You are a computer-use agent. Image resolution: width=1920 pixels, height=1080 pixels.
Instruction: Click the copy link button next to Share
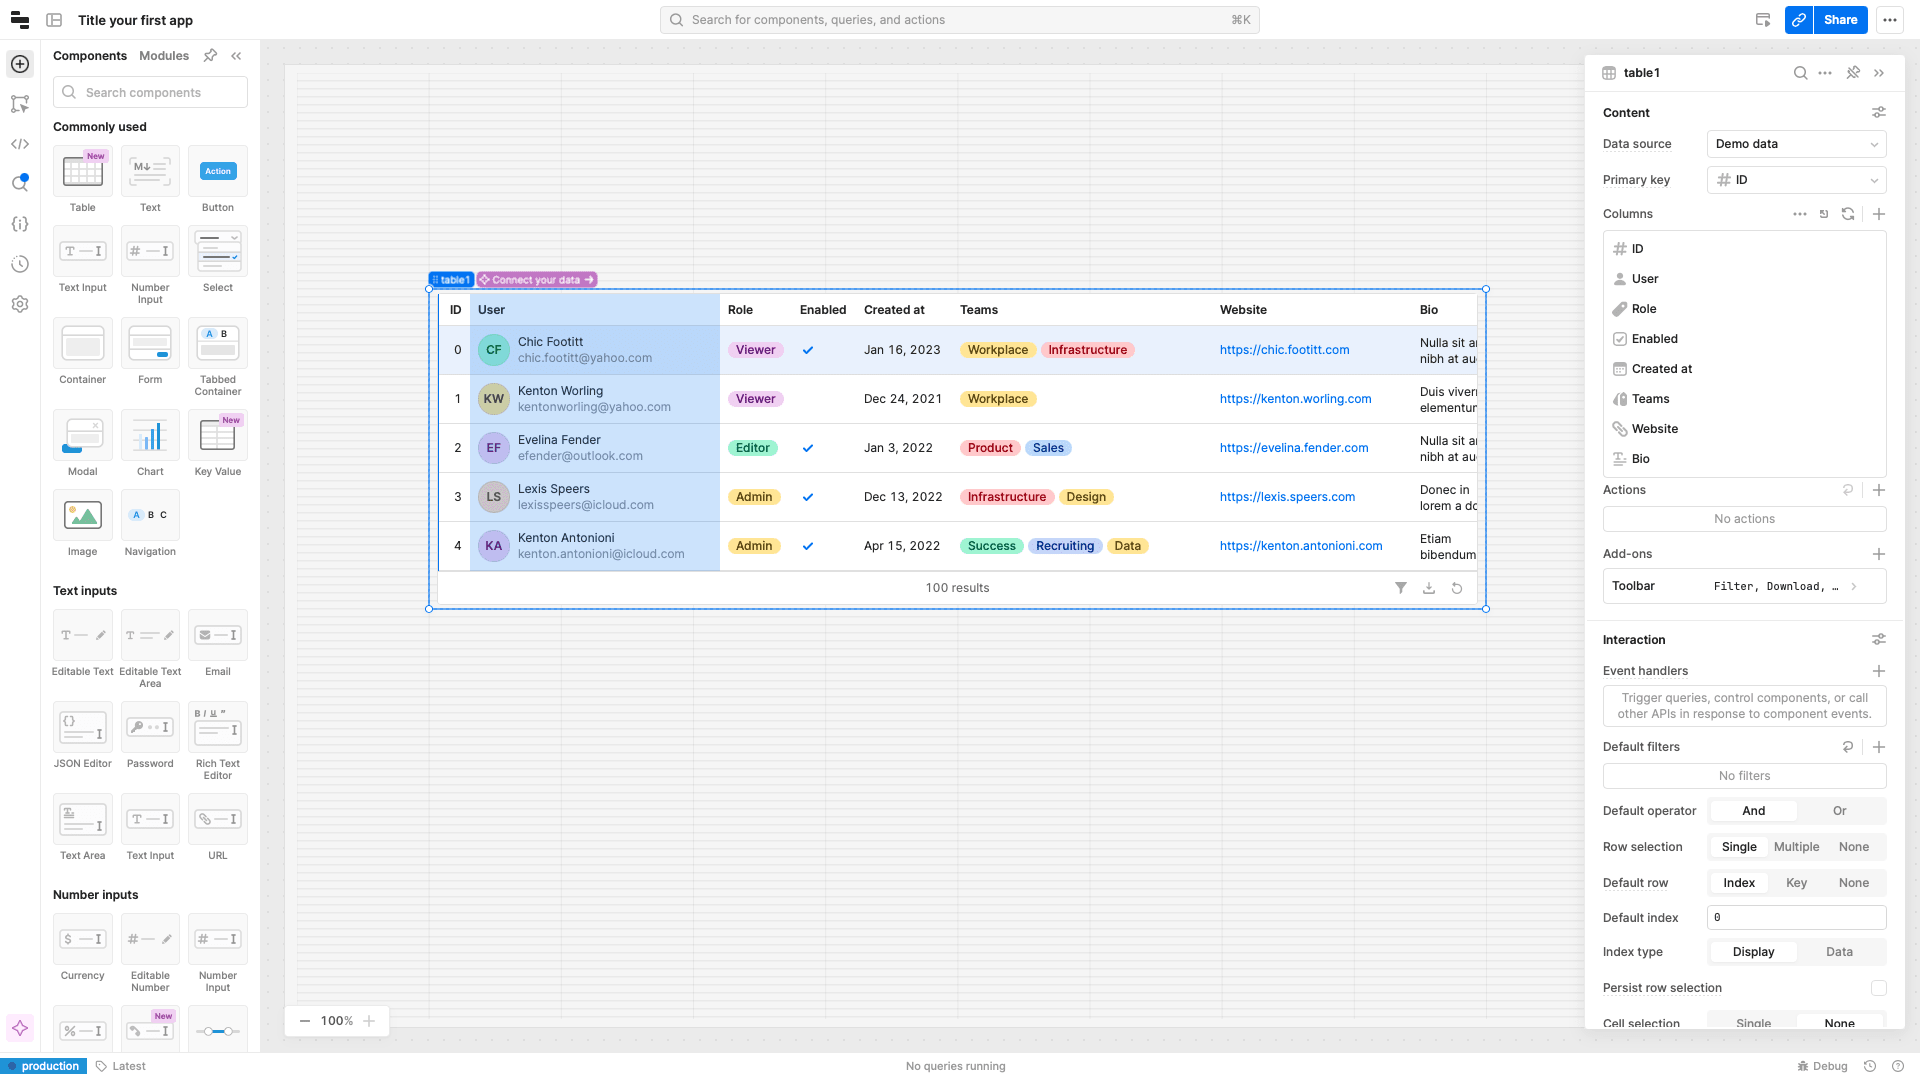pos(1799,20)
